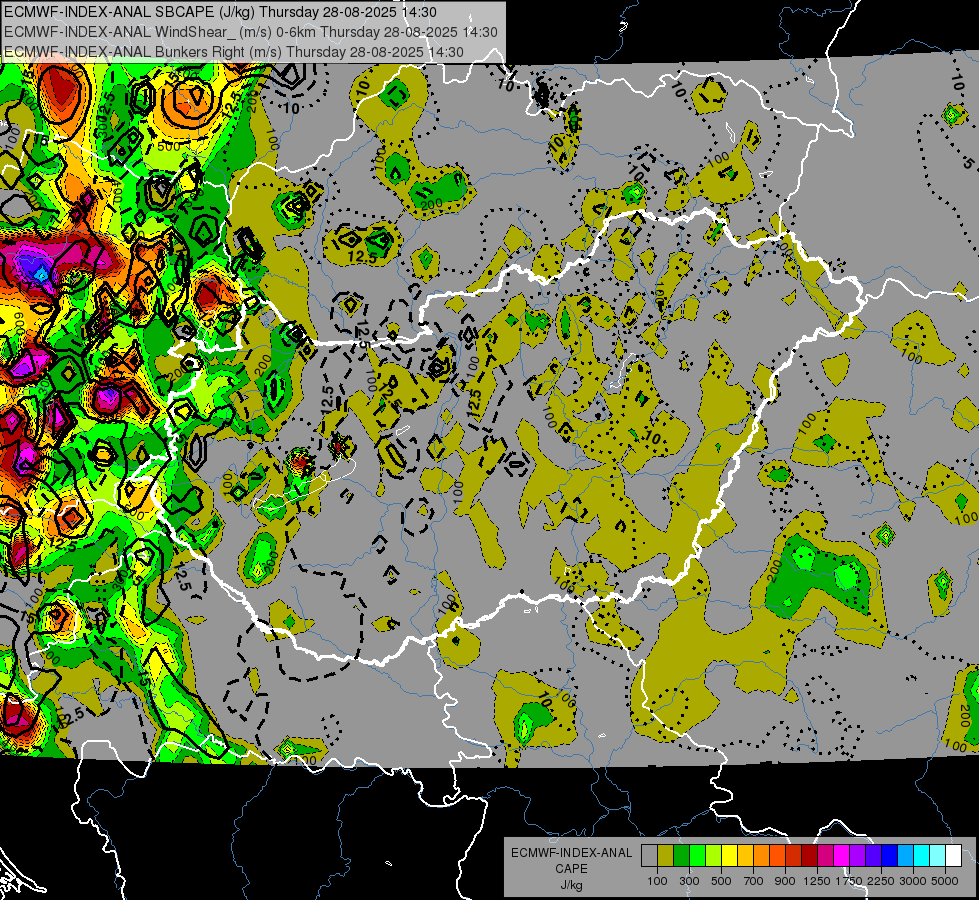Viewport: 979px width, 900px height.
Task: Select the white swatch at the legend end
Action: click(953, 855)
